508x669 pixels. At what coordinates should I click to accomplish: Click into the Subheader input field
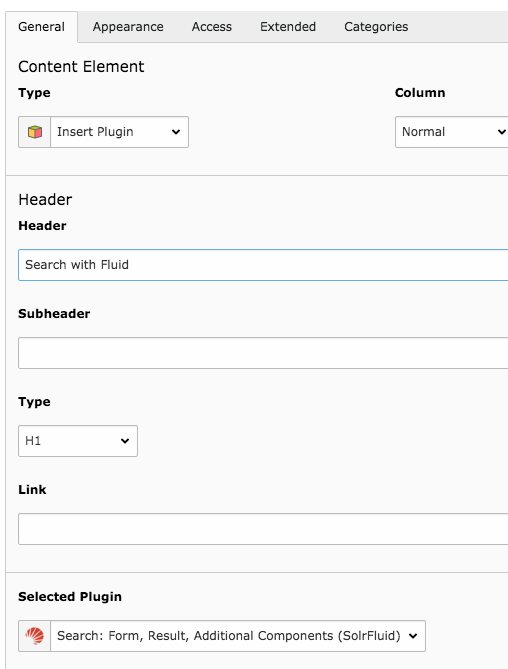(263, 353)
